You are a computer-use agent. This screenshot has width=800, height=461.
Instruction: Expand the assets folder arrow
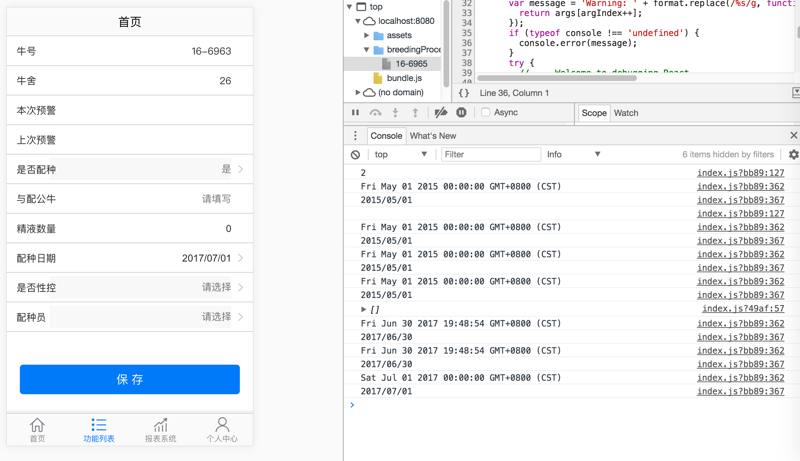(366, 35)
